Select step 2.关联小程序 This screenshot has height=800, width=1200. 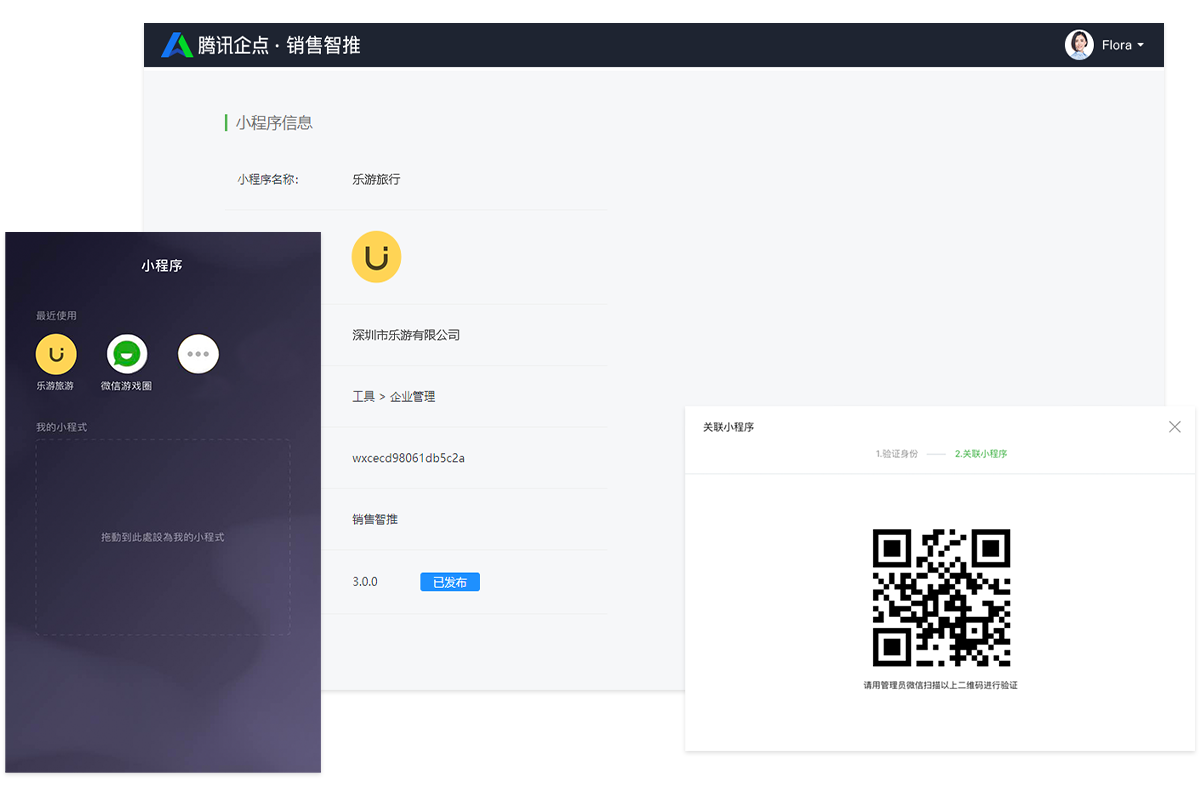[981, 454]
